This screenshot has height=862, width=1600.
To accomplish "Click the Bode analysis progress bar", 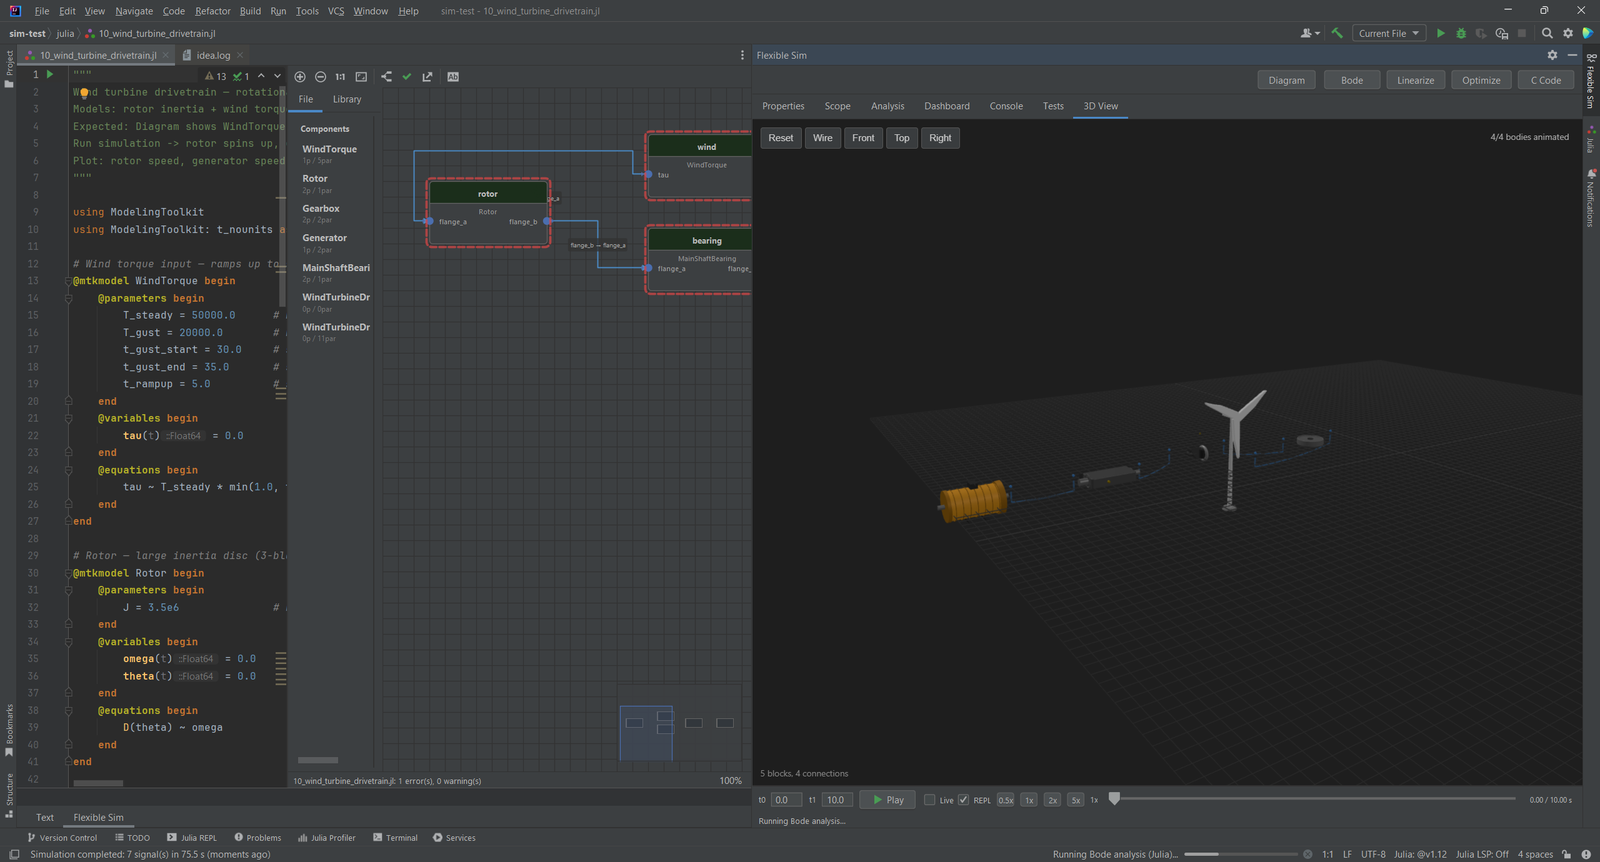I will 1241,854.
